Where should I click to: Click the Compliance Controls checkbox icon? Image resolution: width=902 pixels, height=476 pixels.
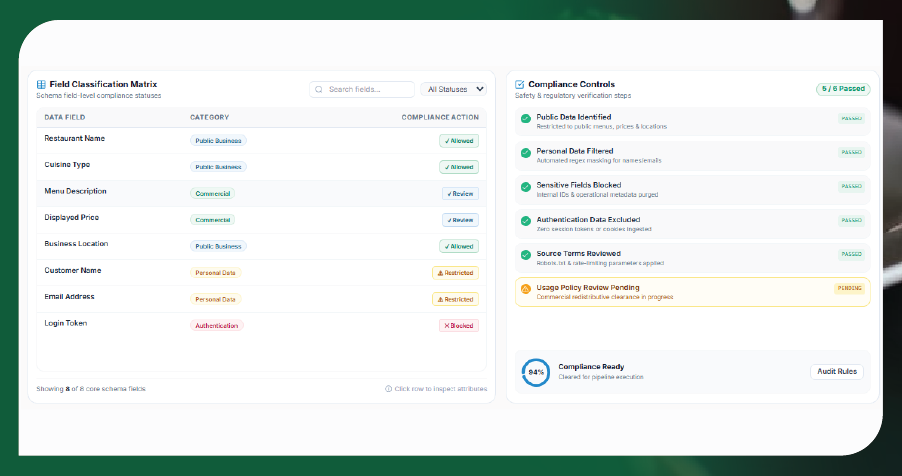(519, 85)
